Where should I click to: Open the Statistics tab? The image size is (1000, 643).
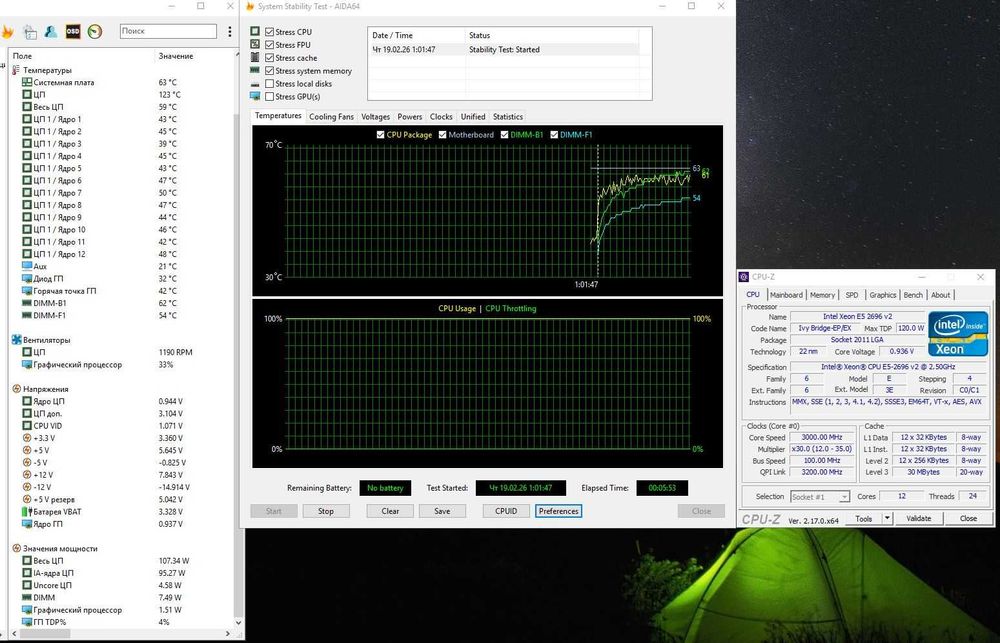(x=508, y=117)
